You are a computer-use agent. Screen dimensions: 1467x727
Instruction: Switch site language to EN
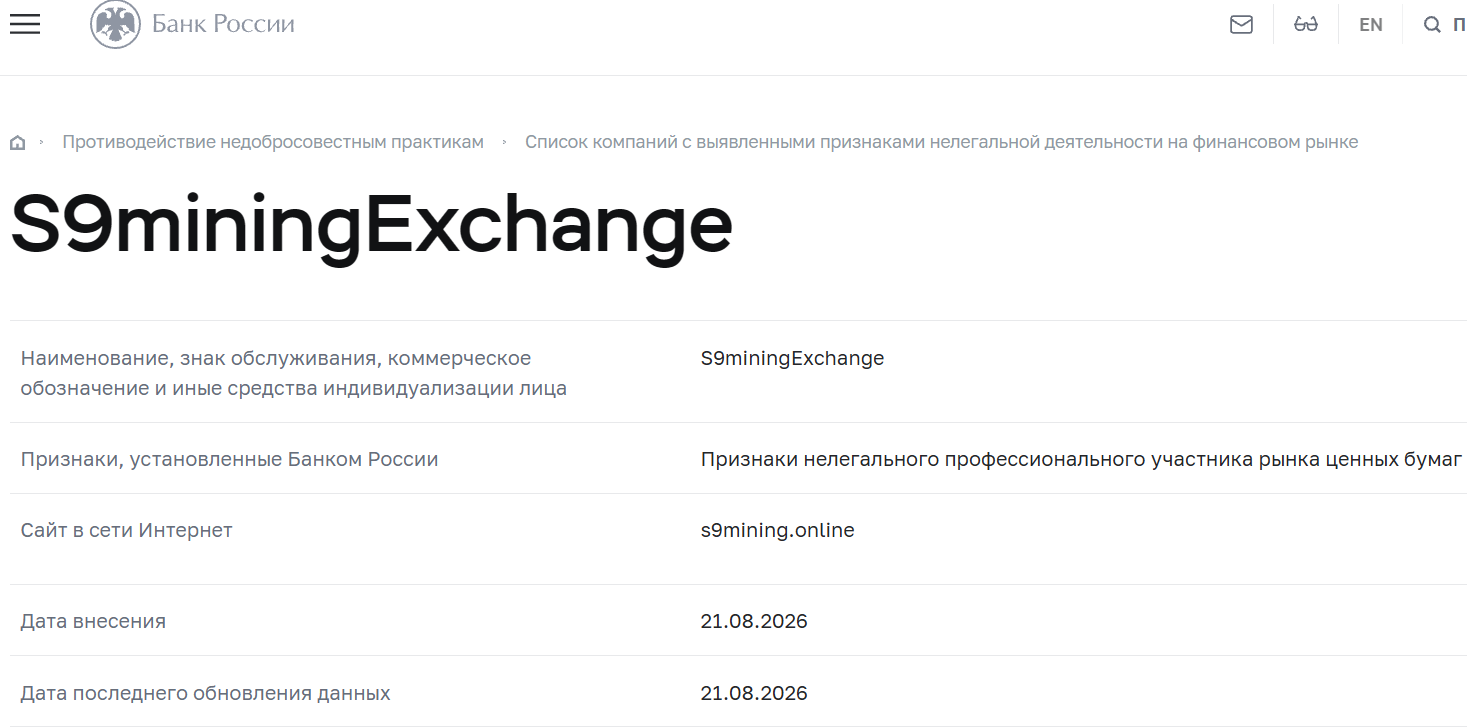1371,25
